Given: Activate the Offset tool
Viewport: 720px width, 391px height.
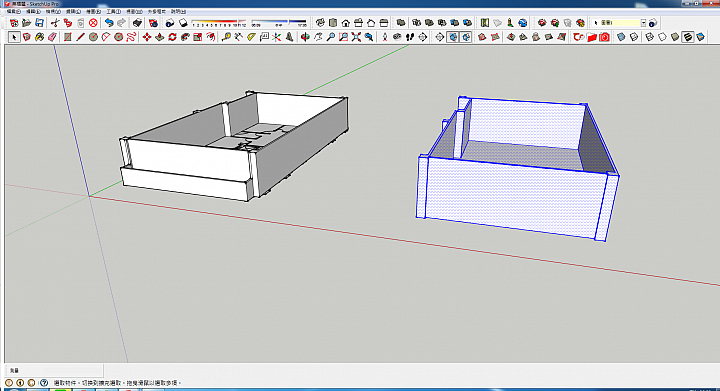Looking at the screenshot, I should 211,37.
